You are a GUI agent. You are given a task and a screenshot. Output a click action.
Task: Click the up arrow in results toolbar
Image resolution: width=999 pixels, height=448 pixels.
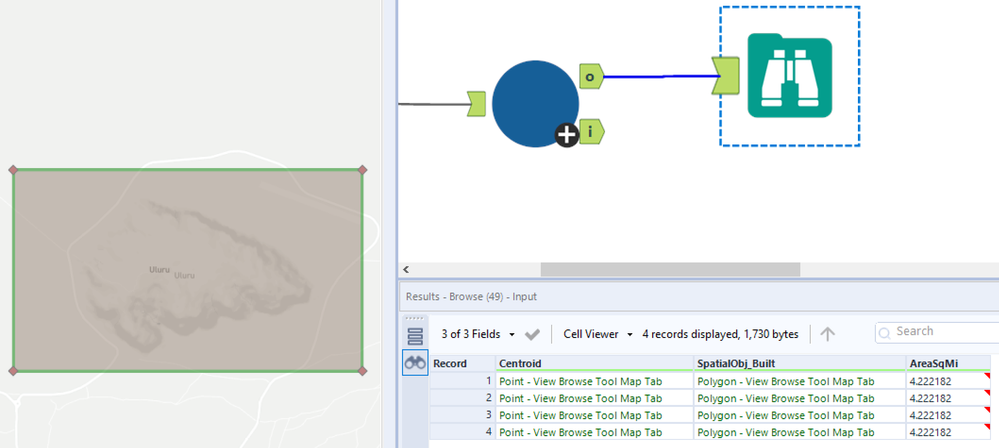pyautogui.click(x=827, y=334)
